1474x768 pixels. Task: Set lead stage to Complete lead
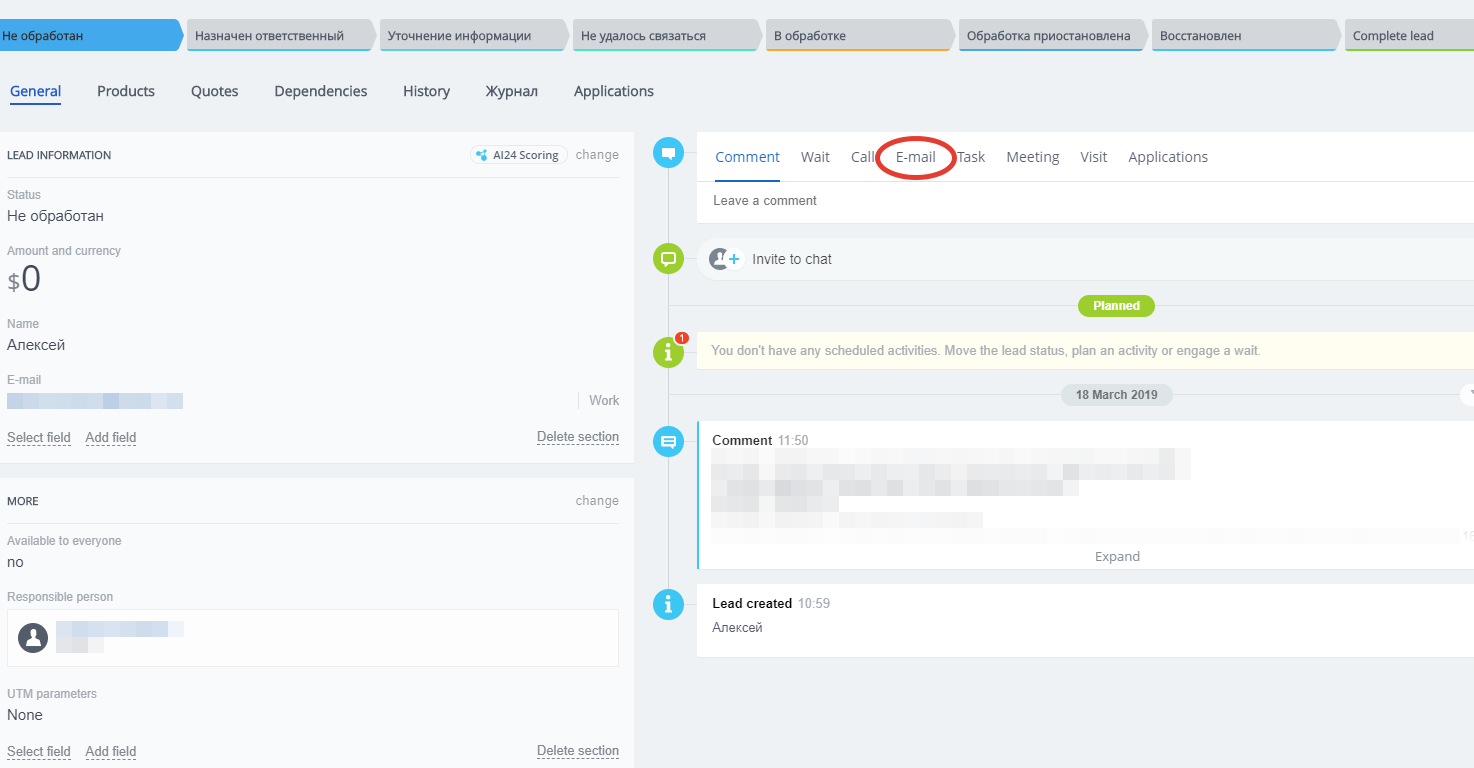pos(1410,35)
